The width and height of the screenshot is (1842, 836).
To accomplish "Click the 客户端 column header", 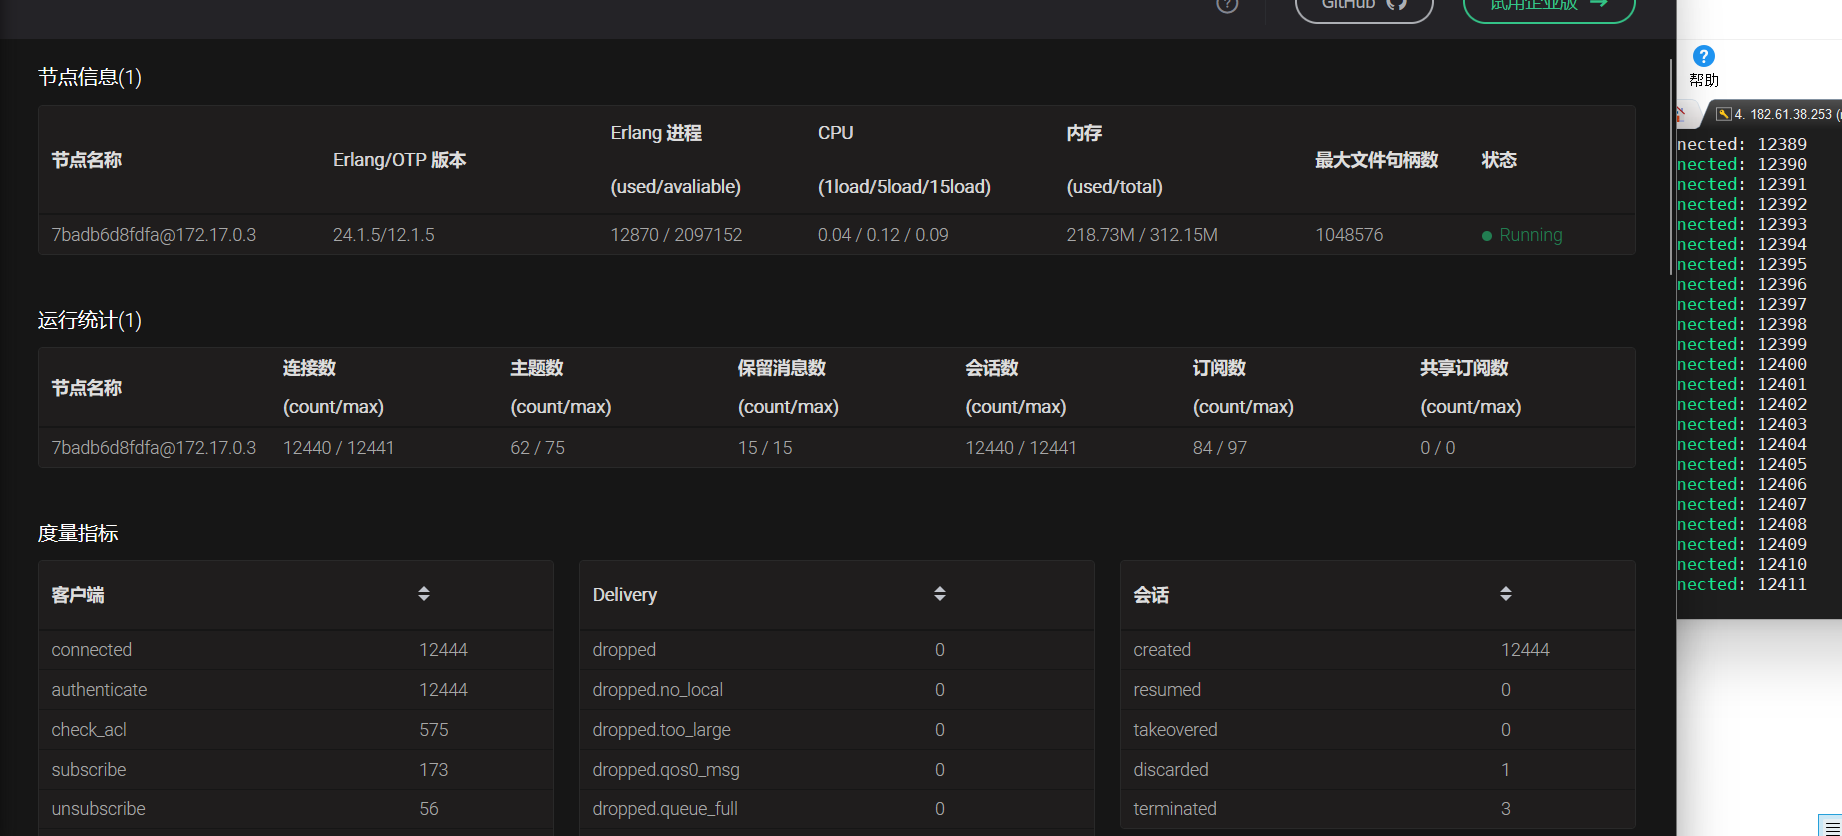I will click(x=78, y=595).
